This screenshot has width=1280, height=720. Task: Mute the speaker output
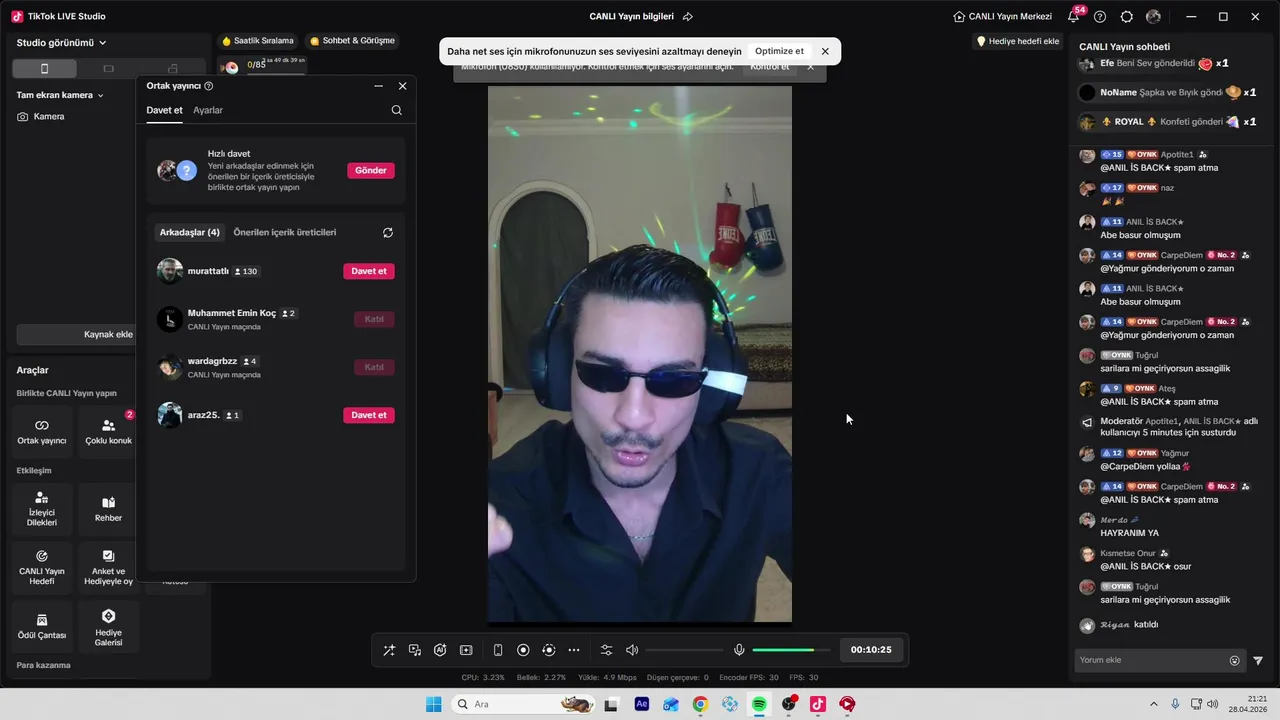632,650
